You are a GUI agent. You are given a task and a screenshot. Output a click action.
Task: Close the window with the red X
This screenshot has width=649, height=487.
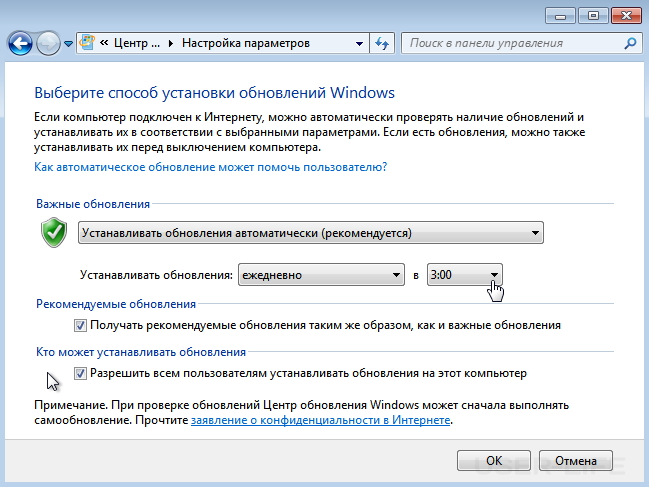coord(626,16)
